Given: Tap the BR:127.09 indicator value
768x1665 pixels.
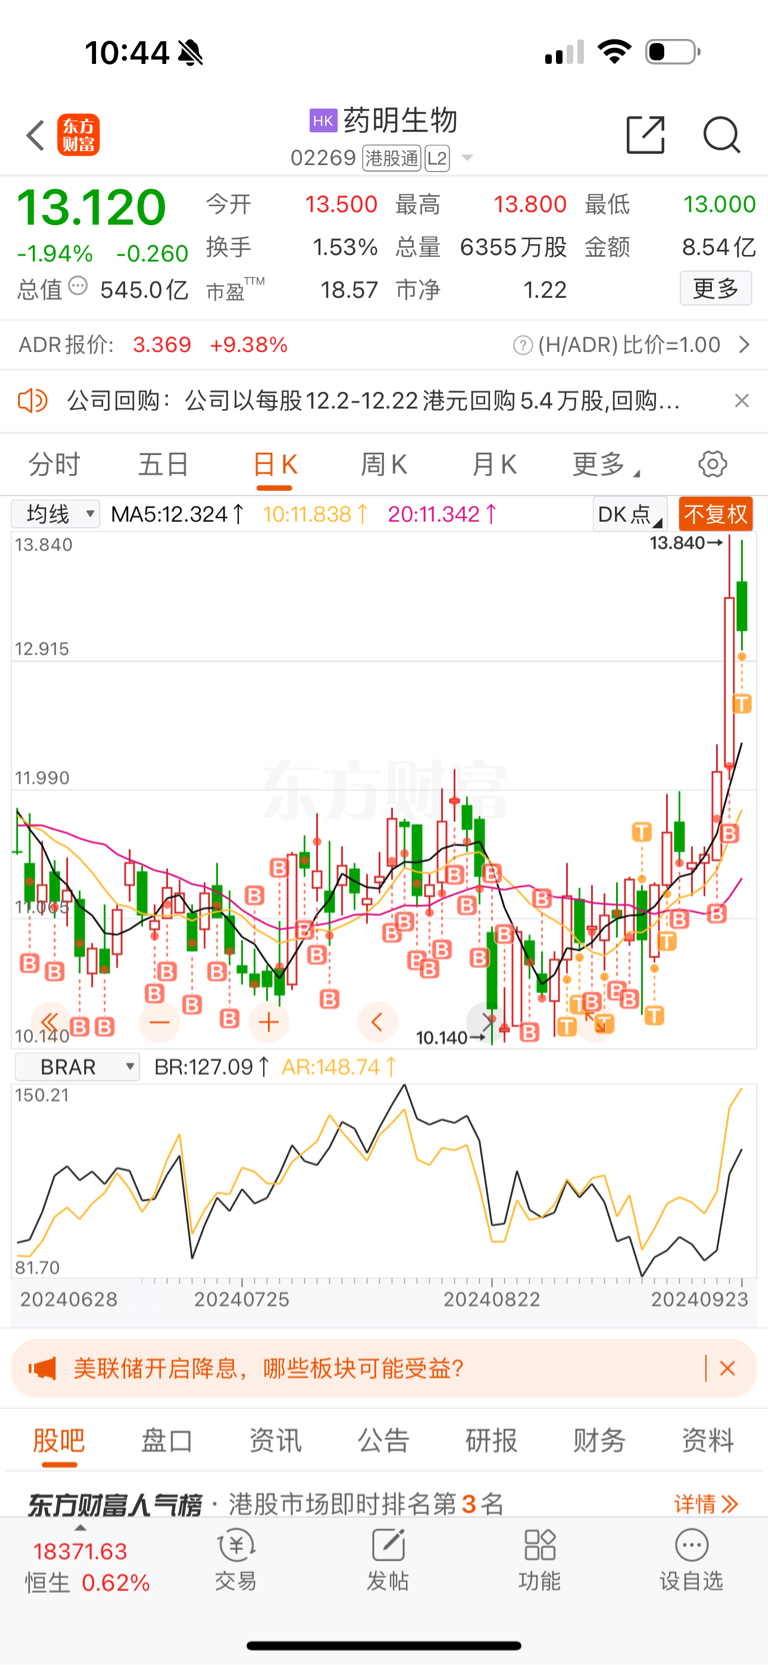Looking at the screenshot, I should pyautogui.click(x=211, y=1067).
